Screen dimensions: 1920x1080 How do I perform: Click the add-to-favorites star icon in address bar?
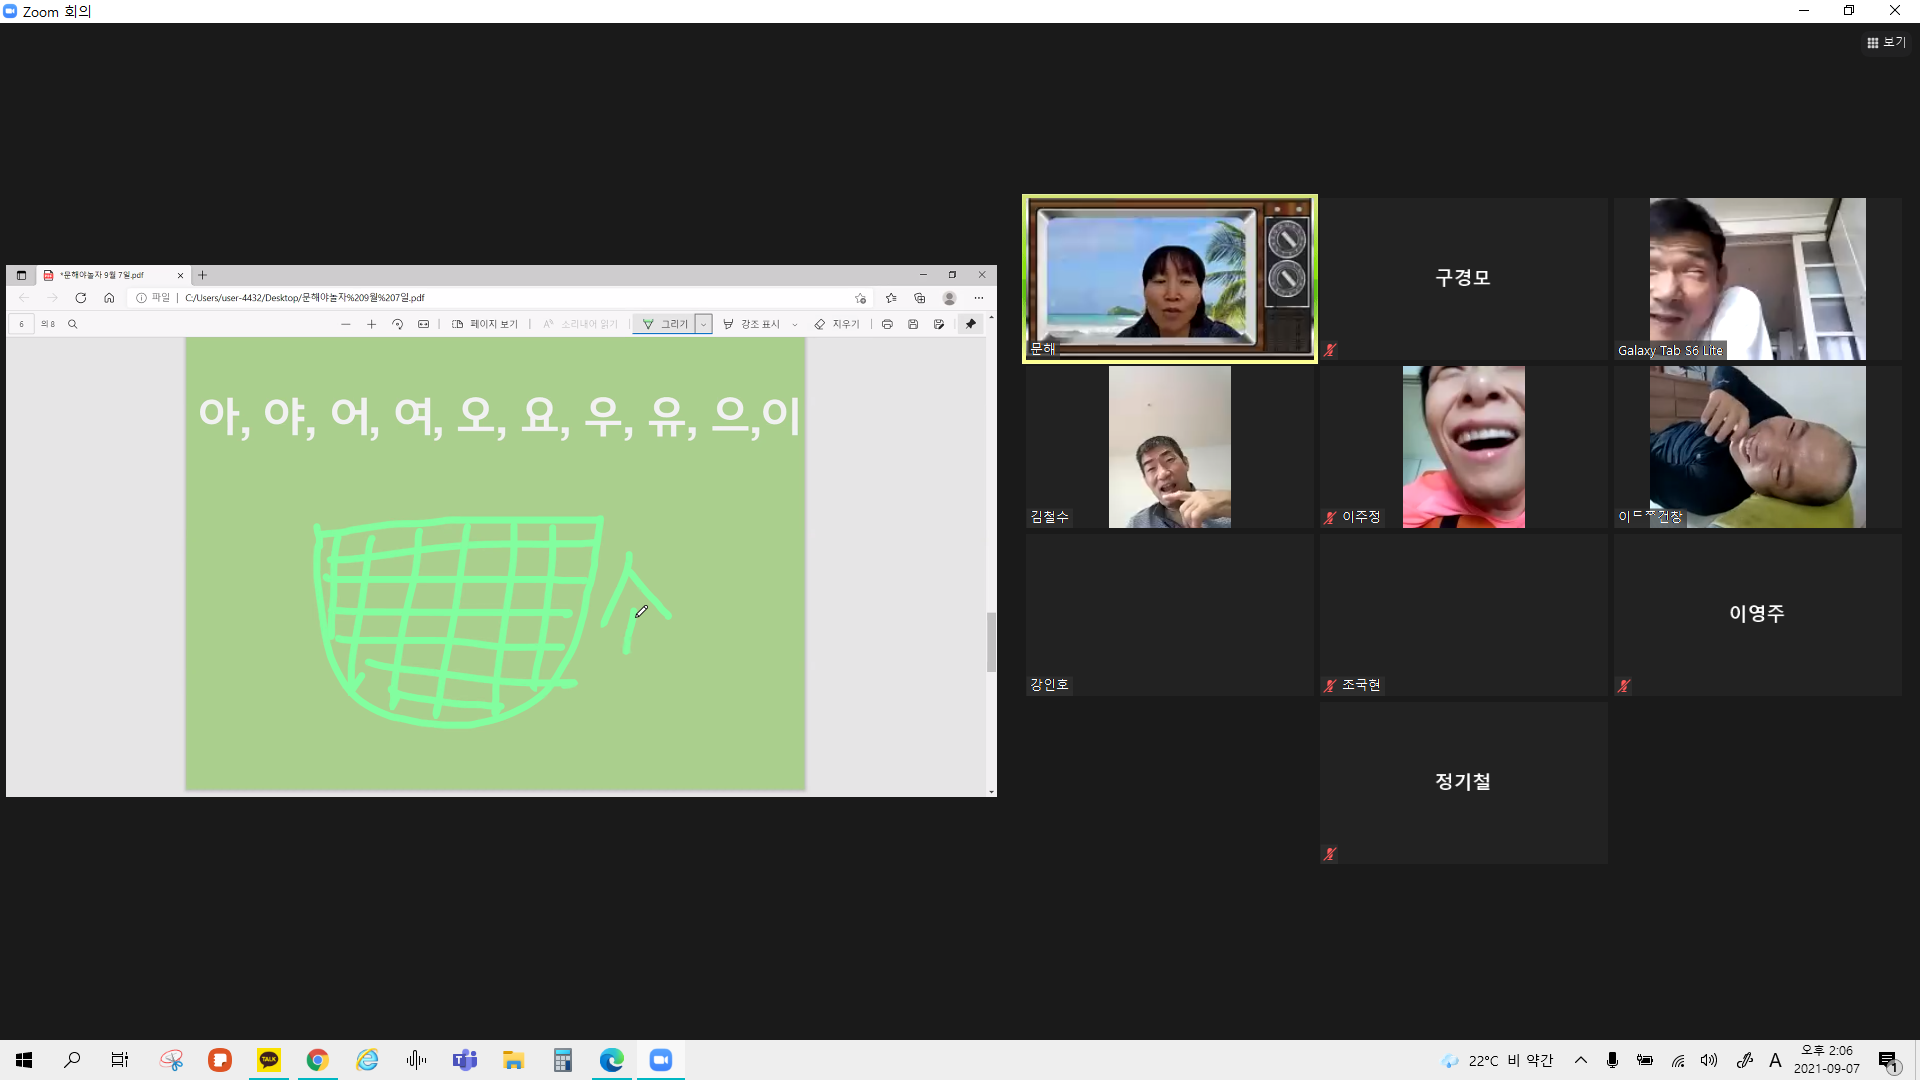861,298
